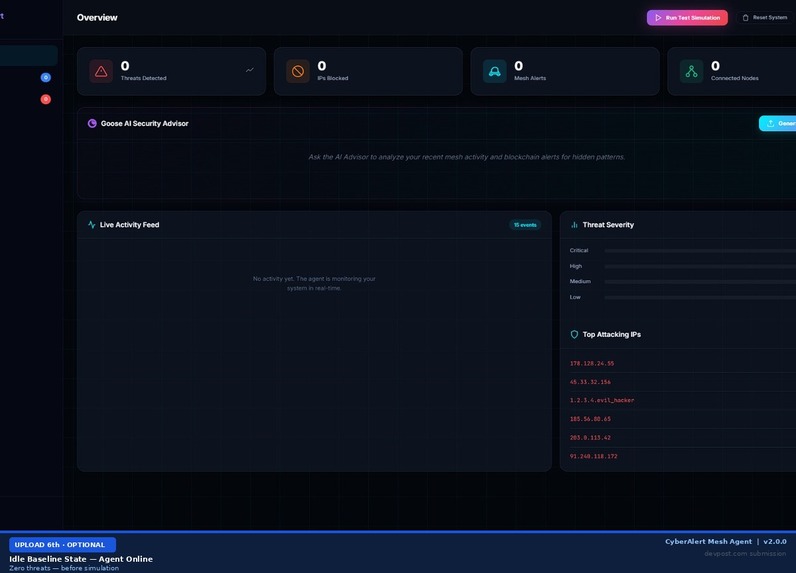Select attacking IP 91.240.118.172
Viewport: 796px width, 573px height.
(593, 456)
